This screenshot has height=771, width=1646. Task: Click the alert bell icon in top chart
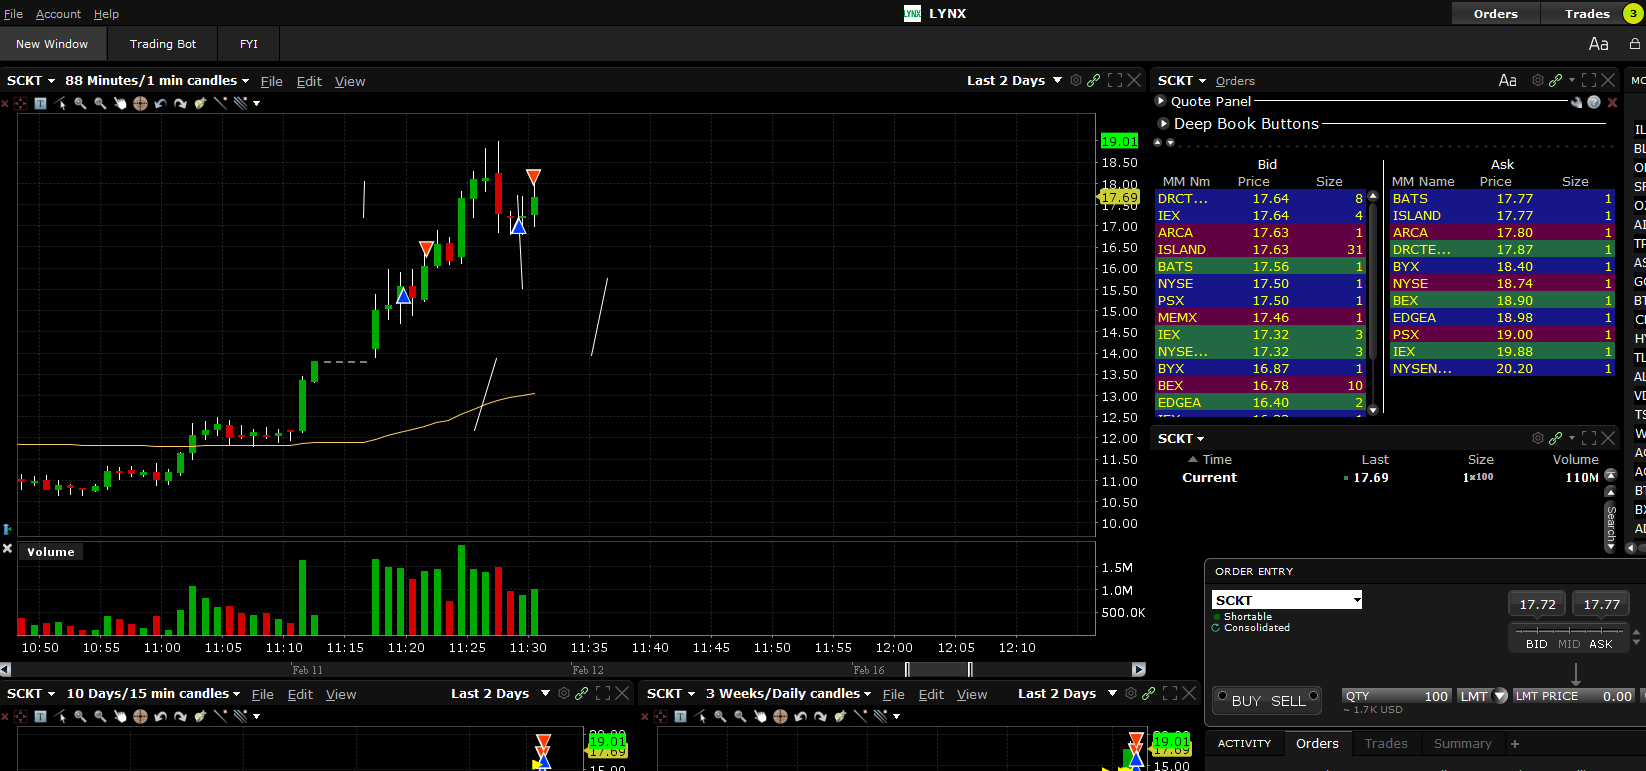pos(200,103)
